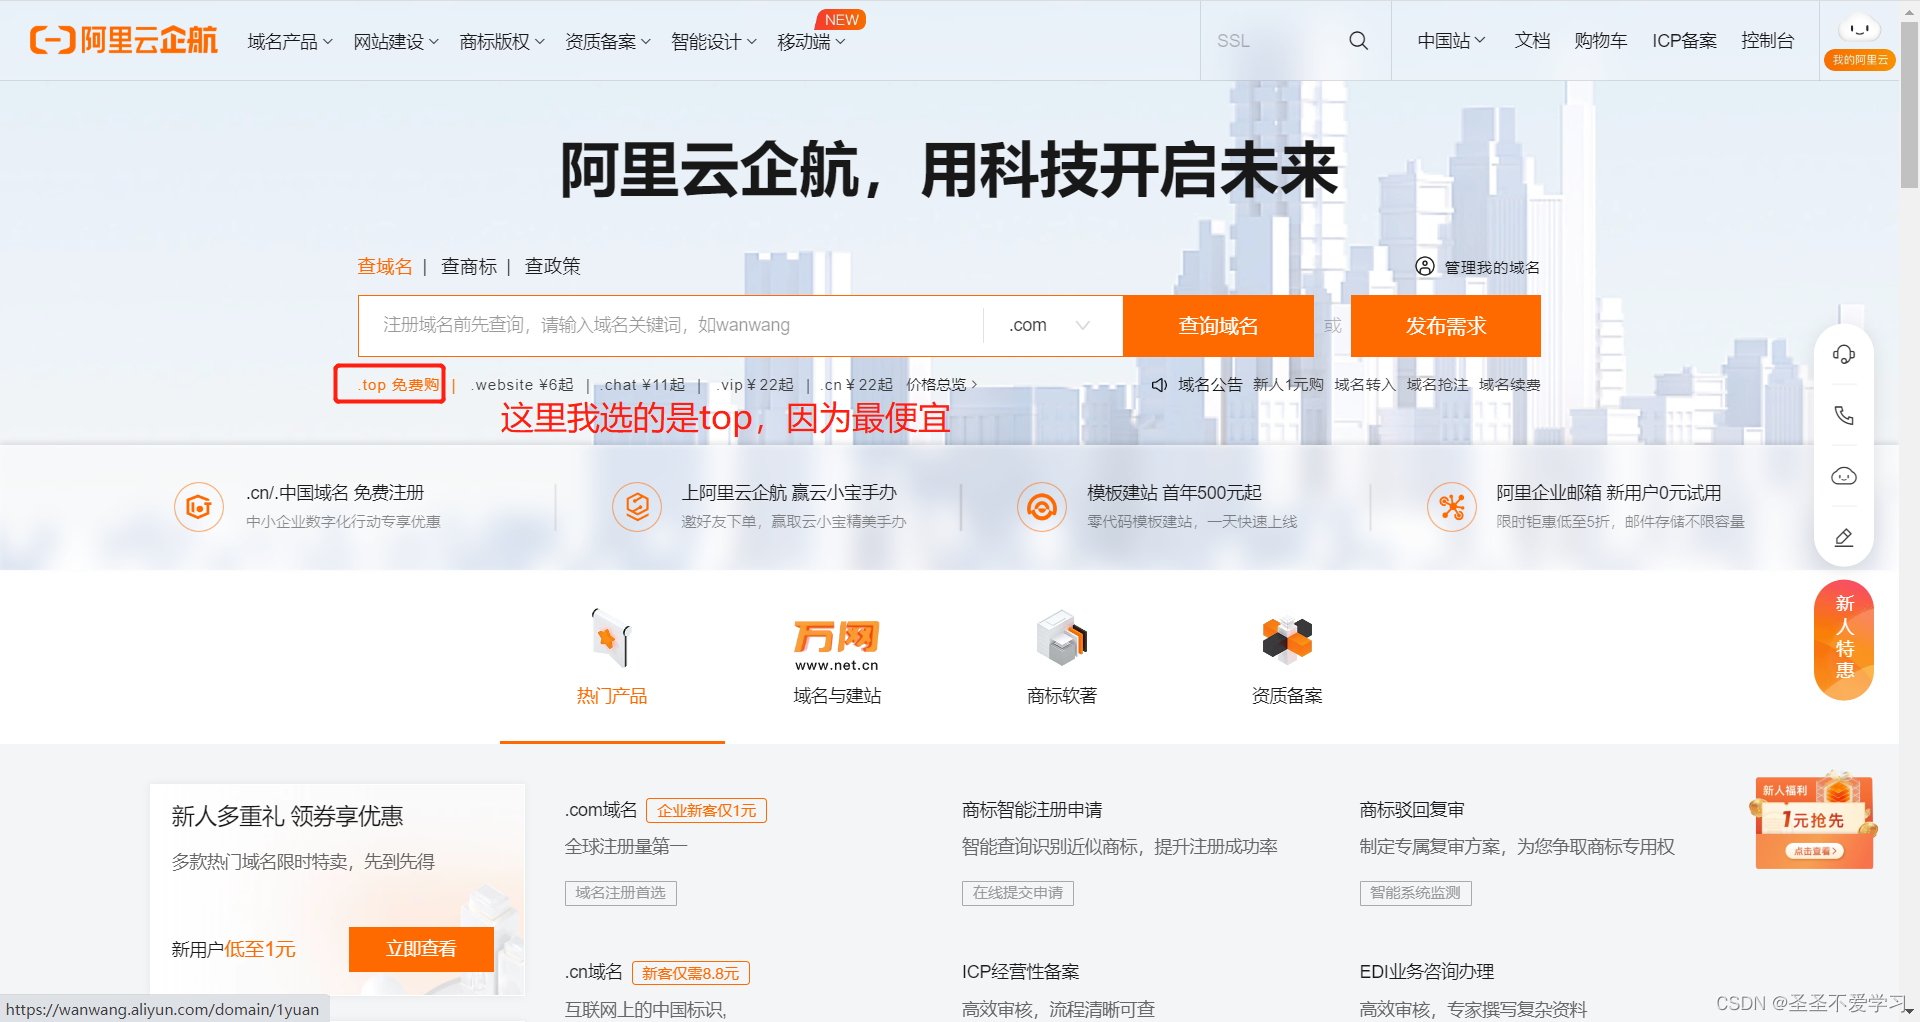Viewport: 1920px width, 1022px height.
Task: Open the ICP备案 menu item
Action: click(1684, 41)
